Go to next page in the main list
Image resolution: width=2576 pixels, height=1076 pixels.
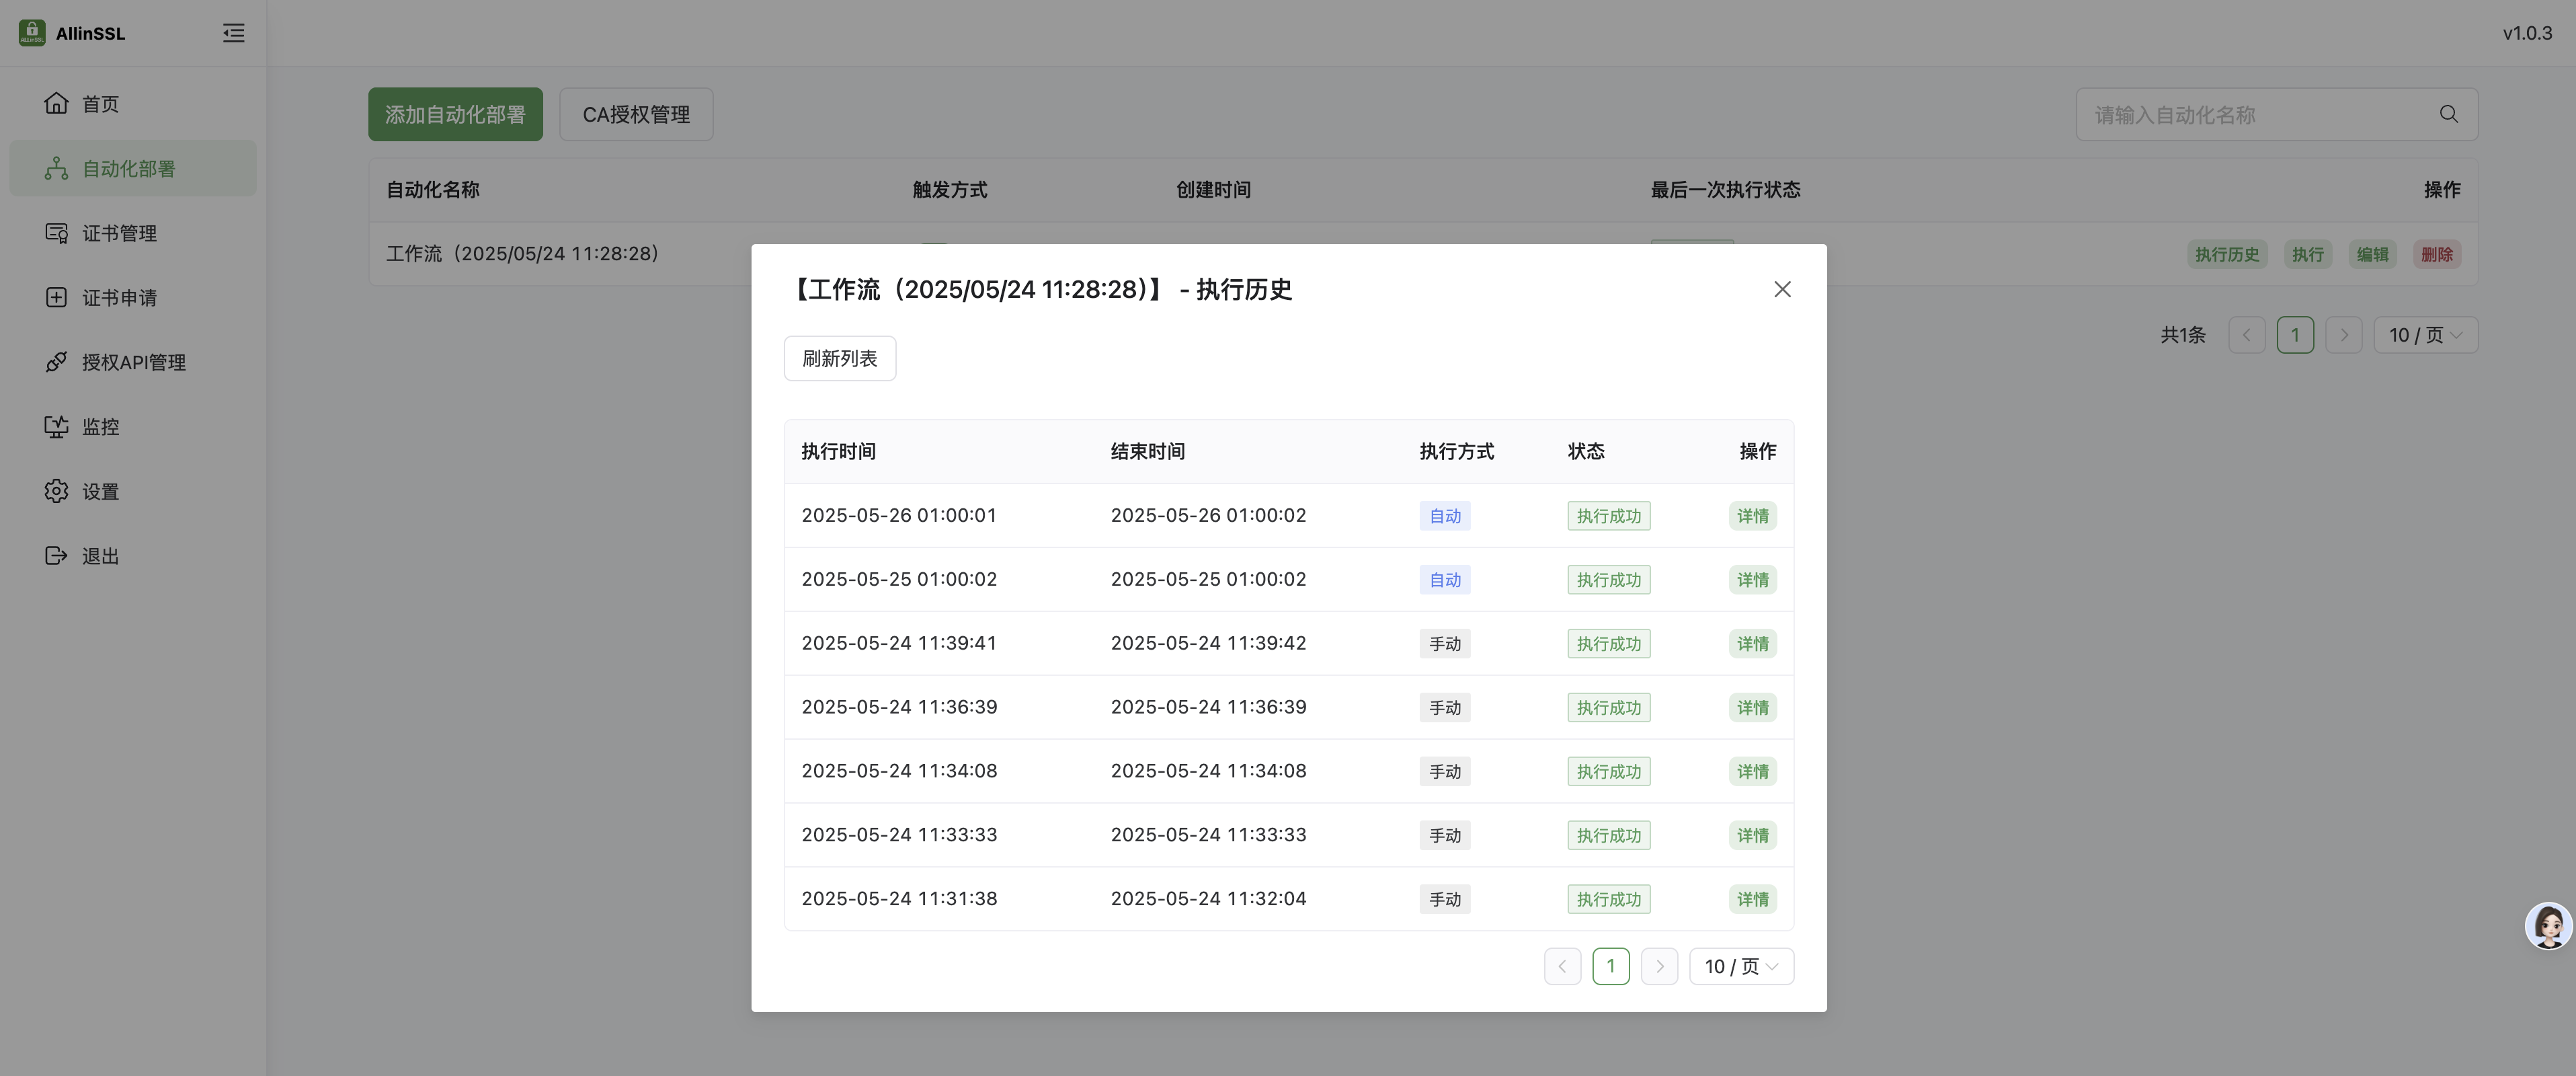2343,335
